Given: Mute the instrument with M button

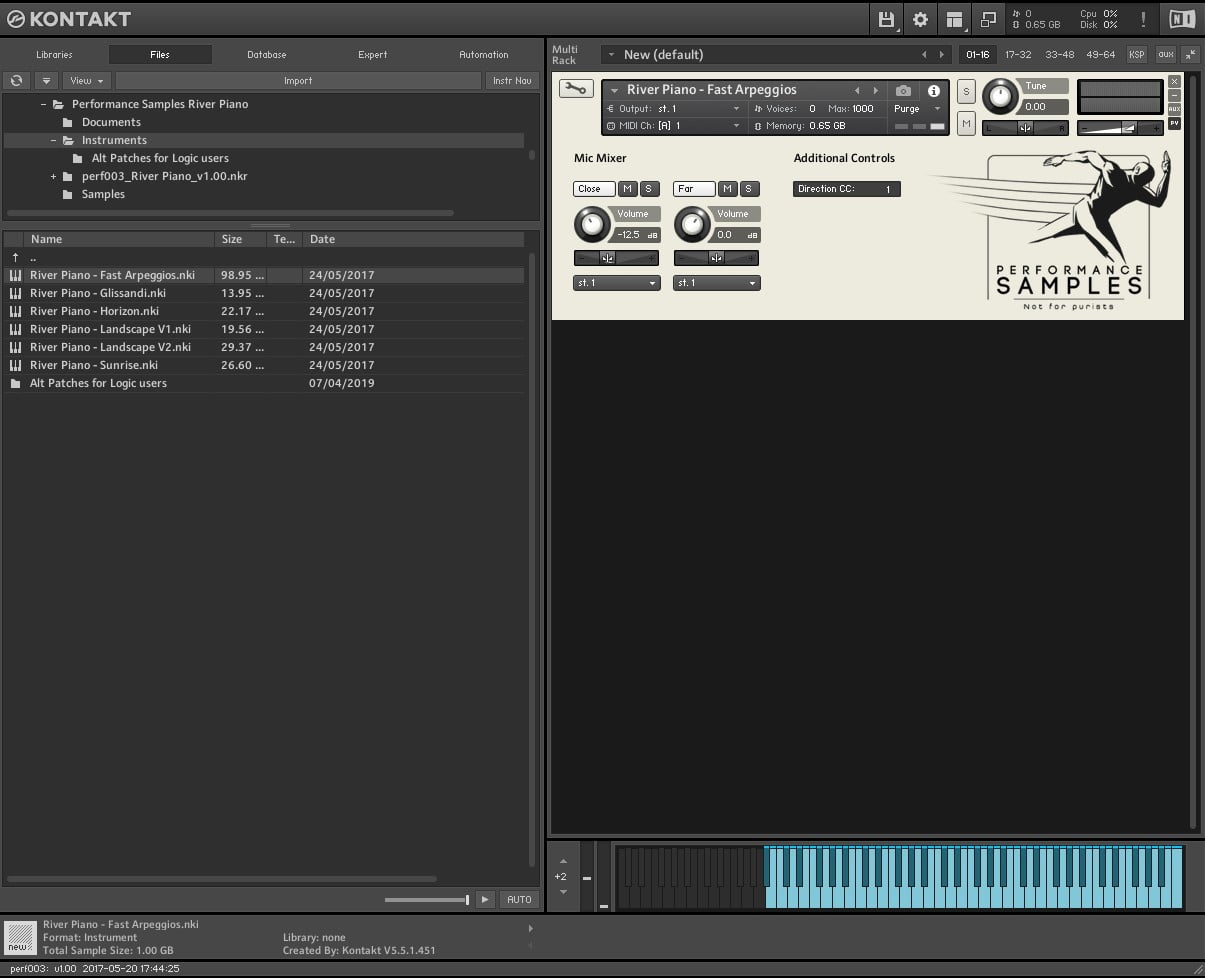Looking at the screenshot, I should click(966, 123).
